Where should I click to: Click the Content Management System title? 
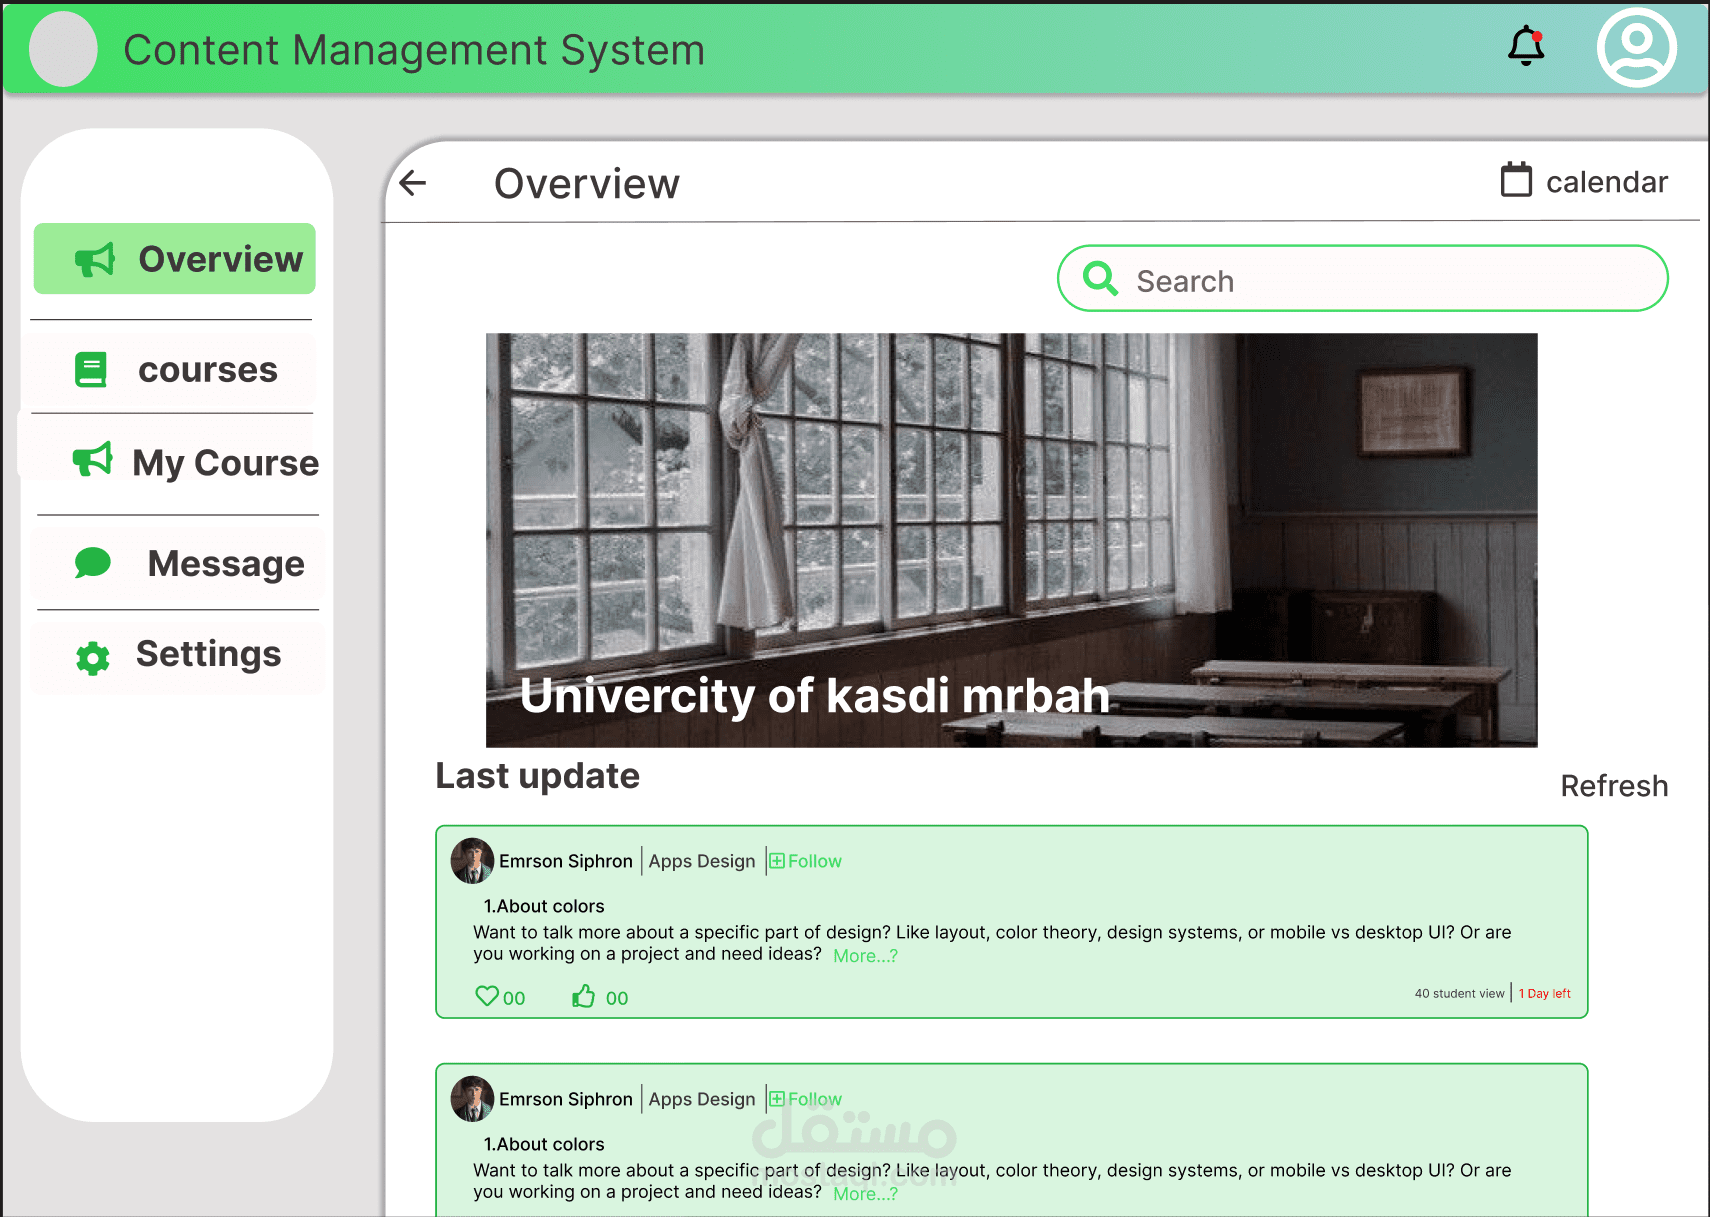tap(414, 50)
